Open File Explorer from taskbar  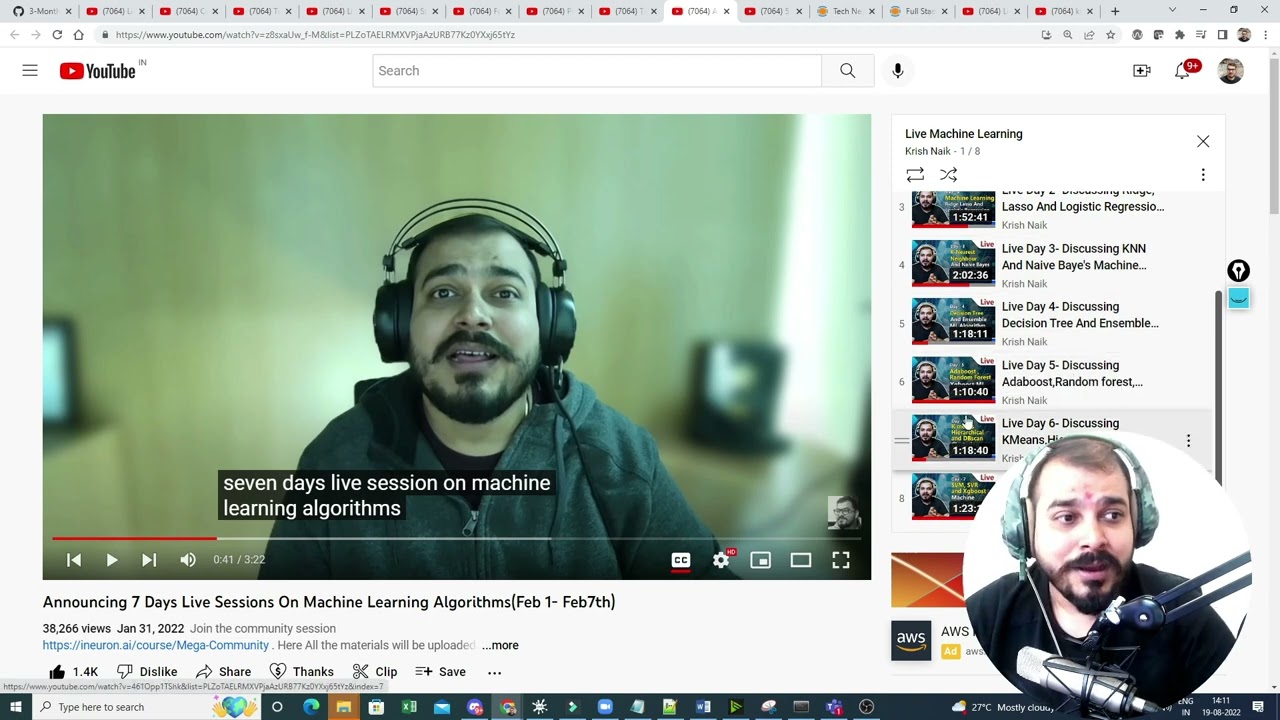pos(344,707)
